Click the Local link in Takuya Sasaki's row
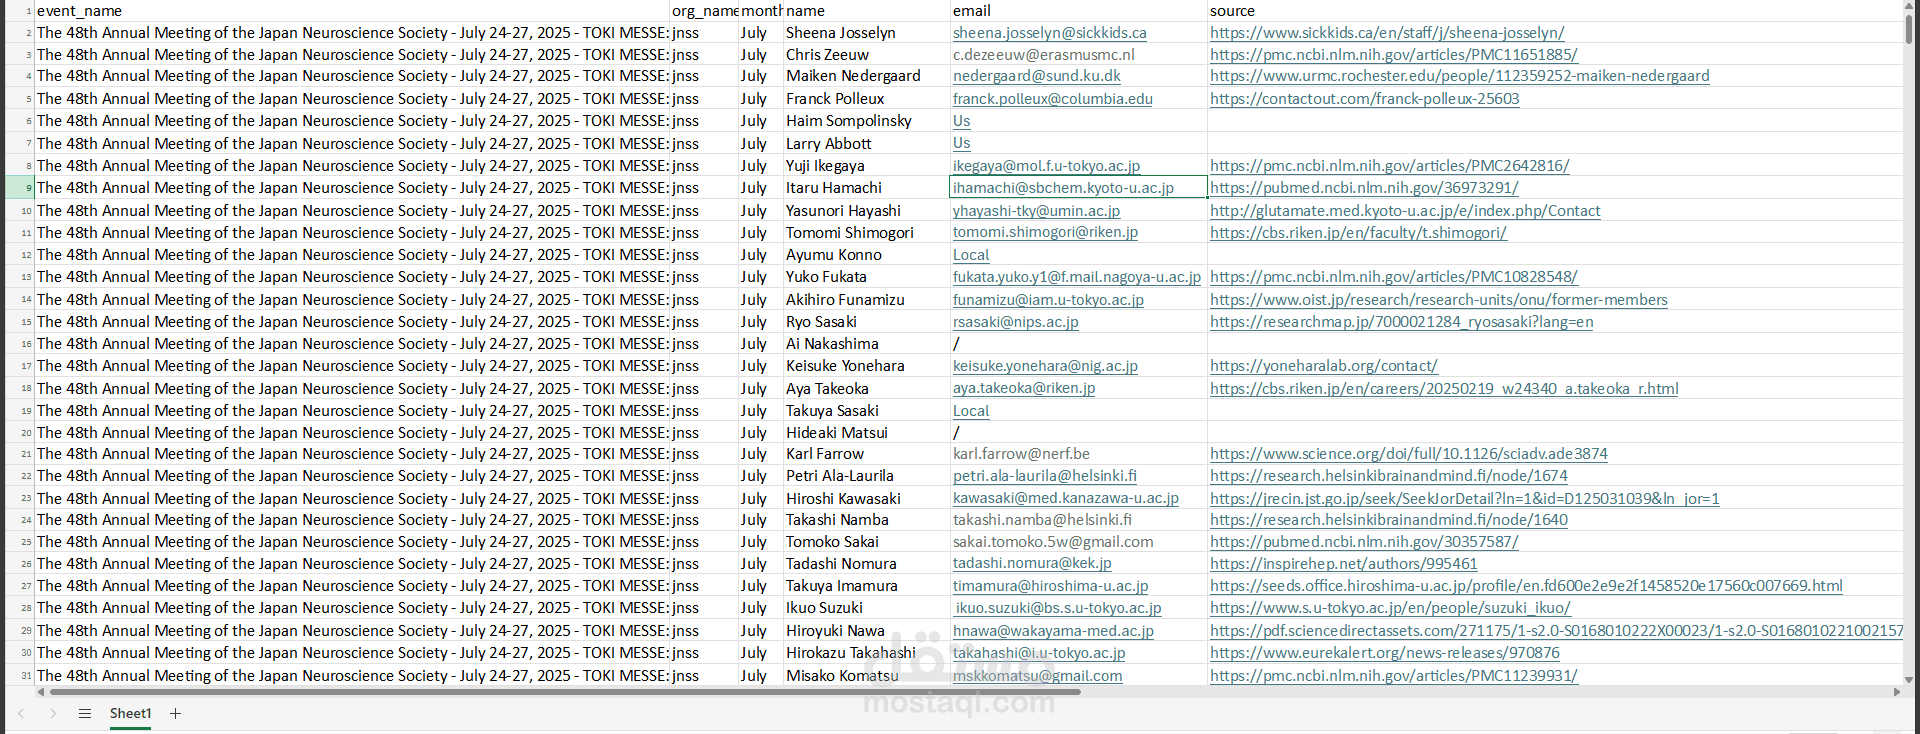Viewport: 1920px width, 734px height. coord(970,411)
